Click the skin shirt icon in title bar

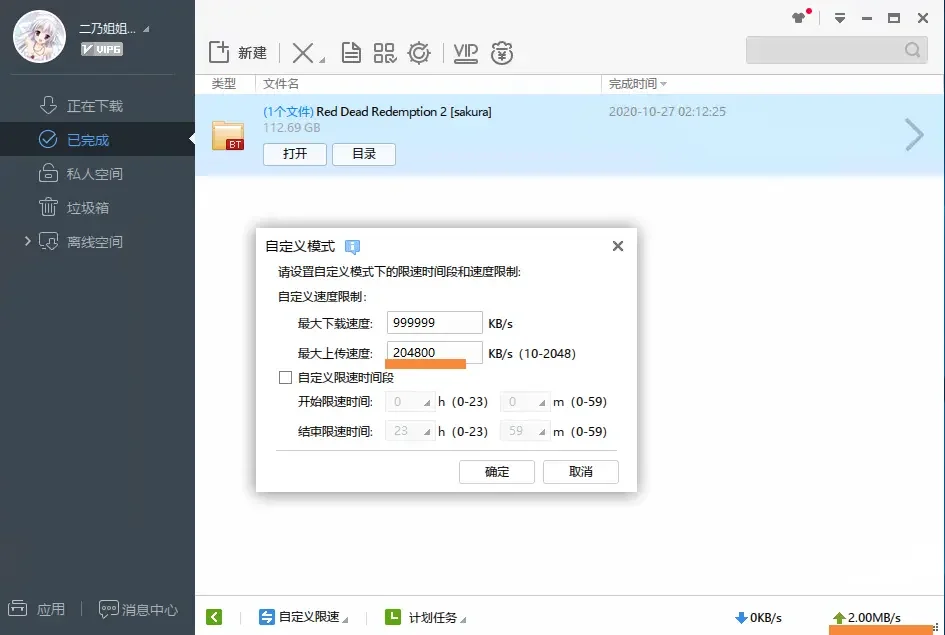[801, 17]
